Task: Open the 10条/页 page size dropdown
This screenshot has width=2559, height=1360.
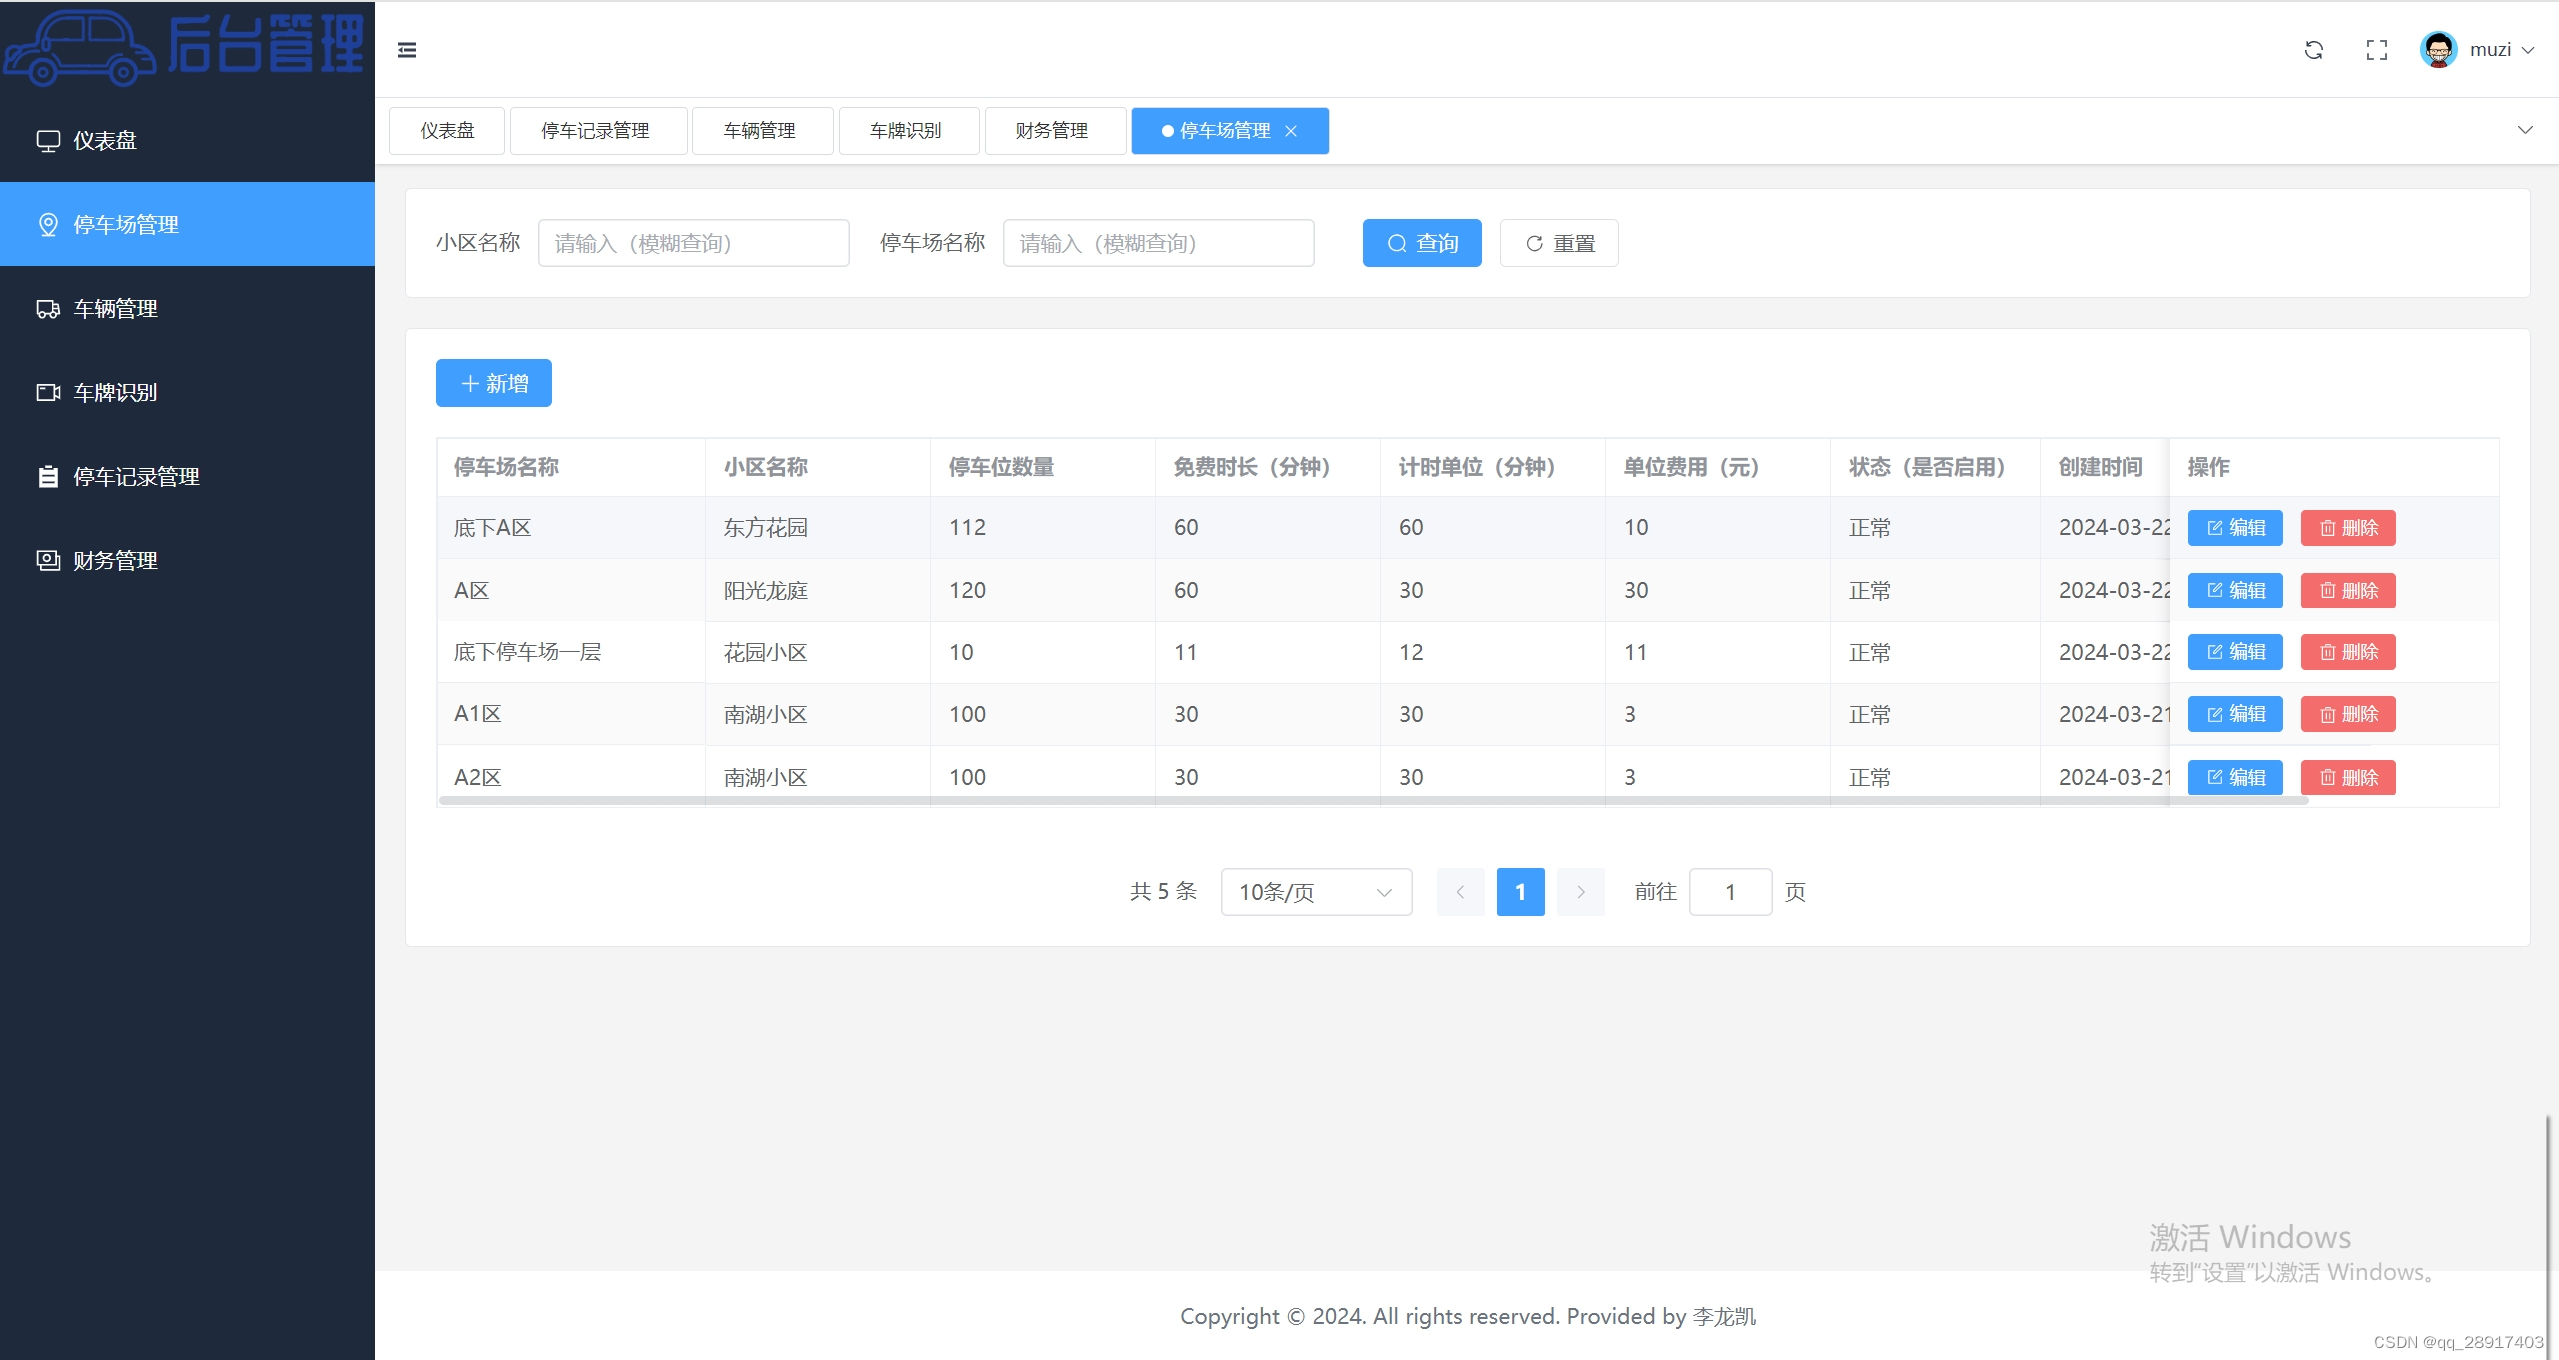Action: click(1315, 891)
